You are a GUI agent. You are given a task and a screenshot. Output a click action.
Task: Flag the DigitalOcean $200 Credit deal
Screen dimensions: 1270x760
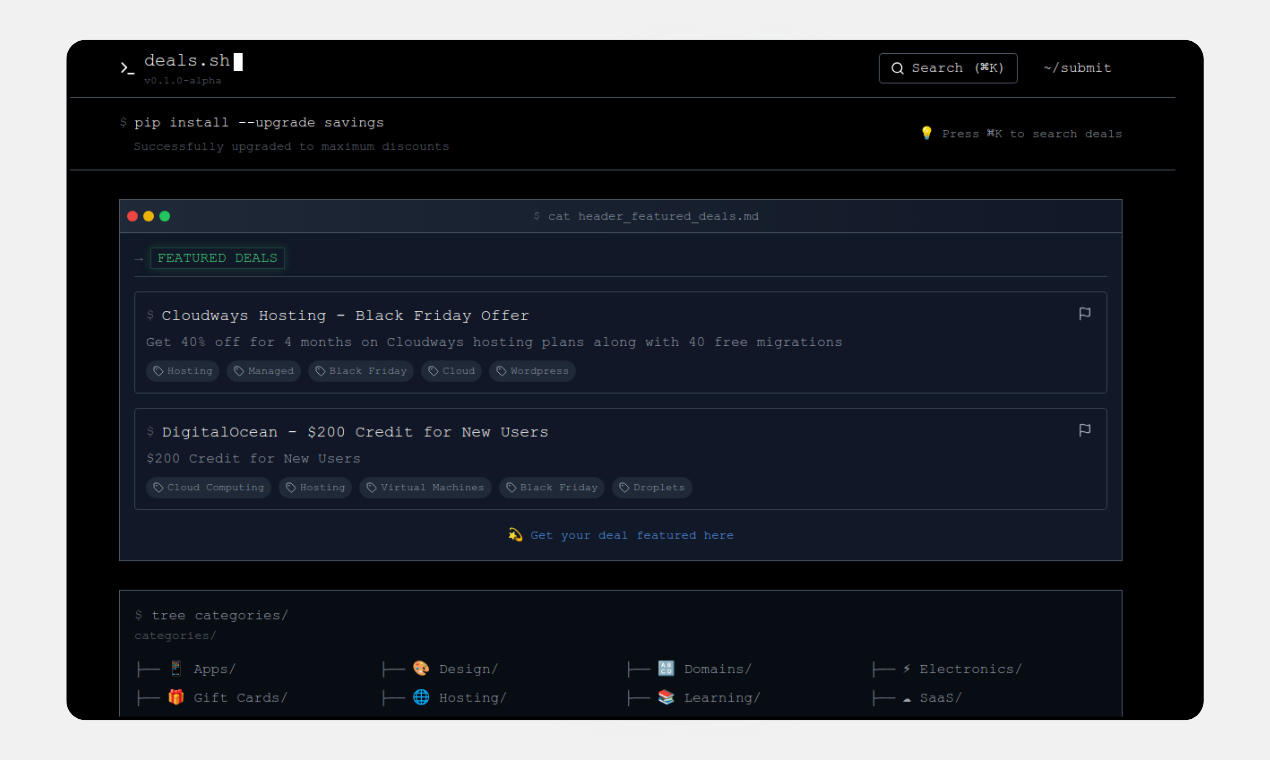point(1085,430)
